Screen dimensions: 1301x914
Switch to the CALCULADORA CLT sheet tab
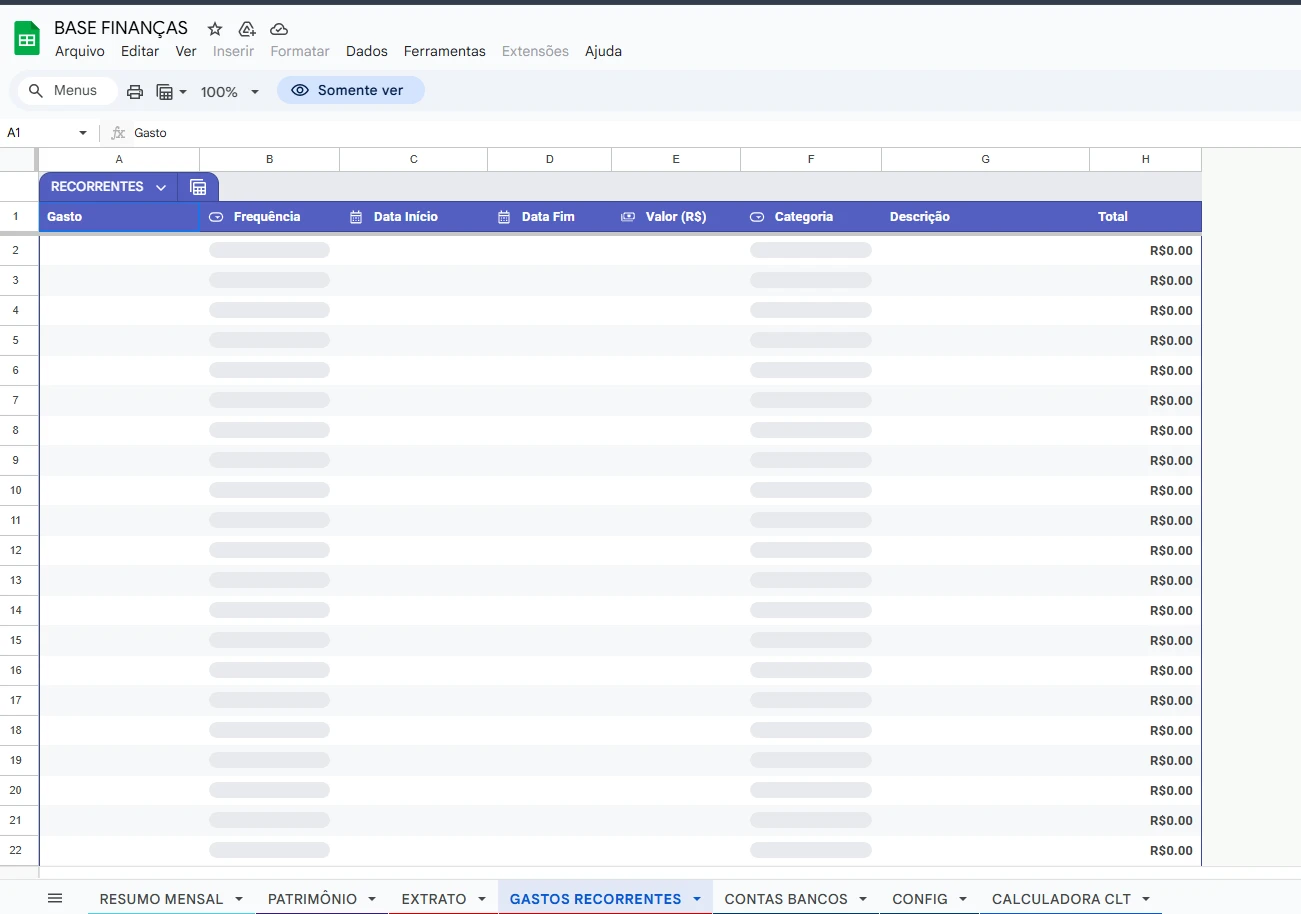pos(1060,899)
